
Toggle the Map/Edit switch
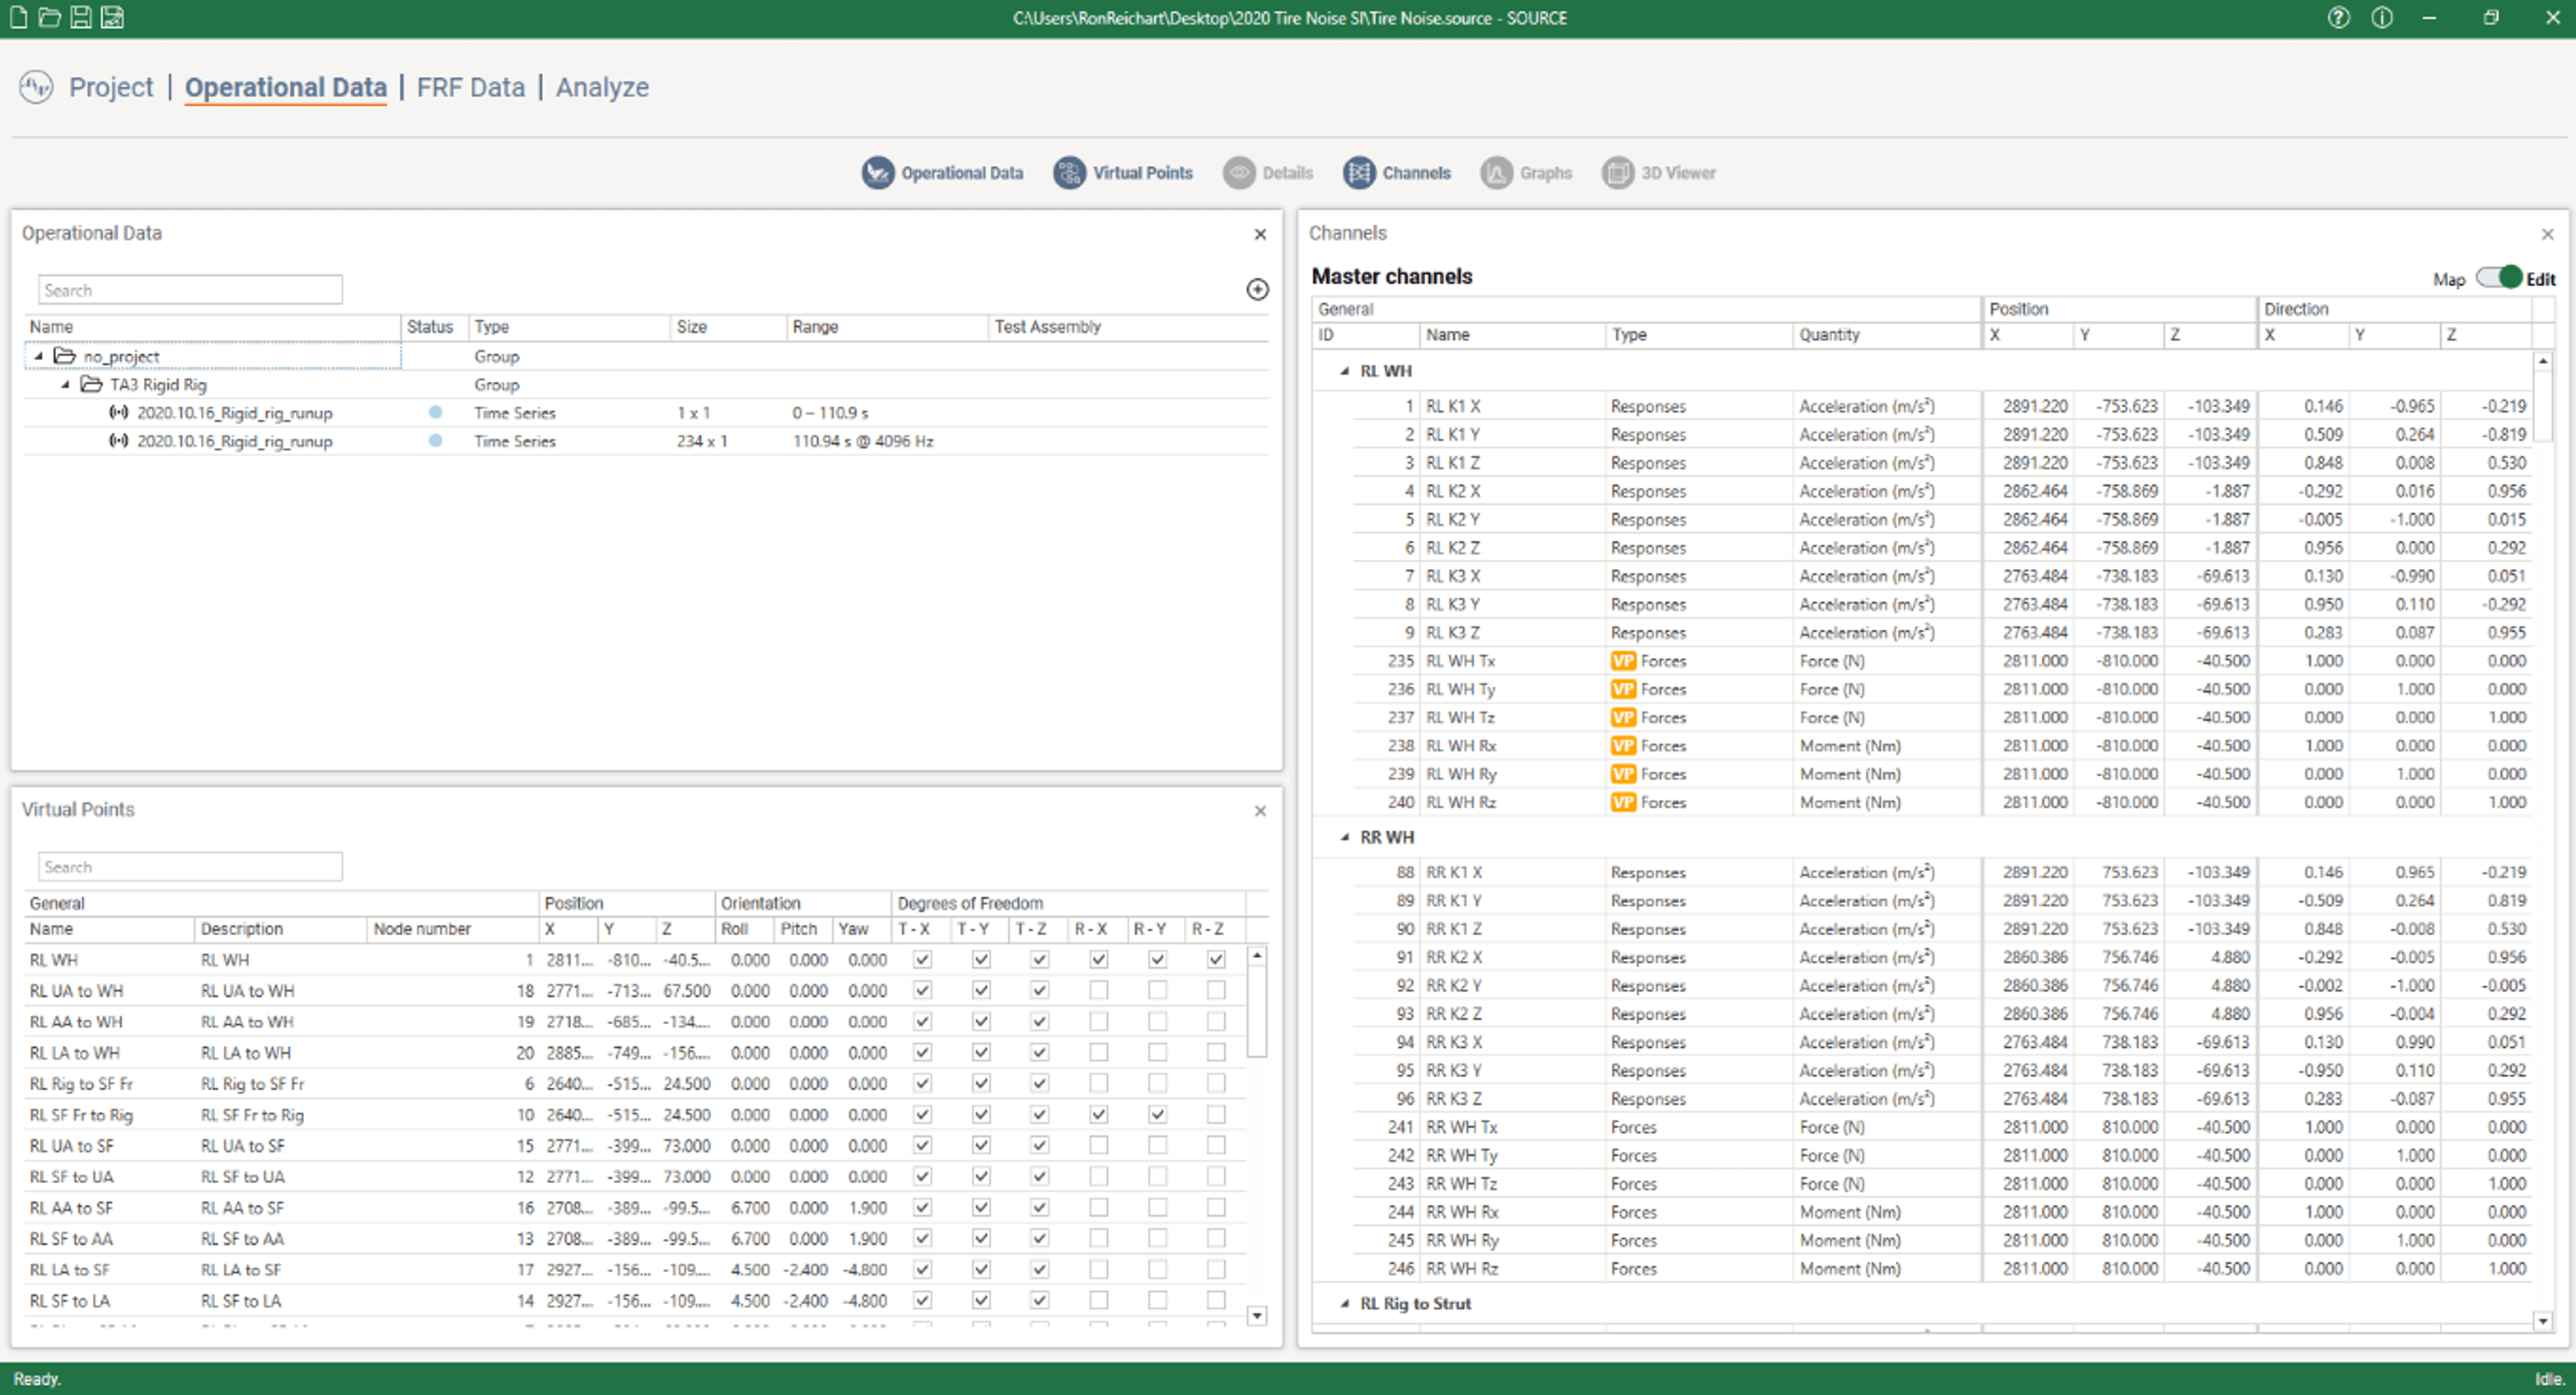pyautogui.click(x=2499, y=278)
